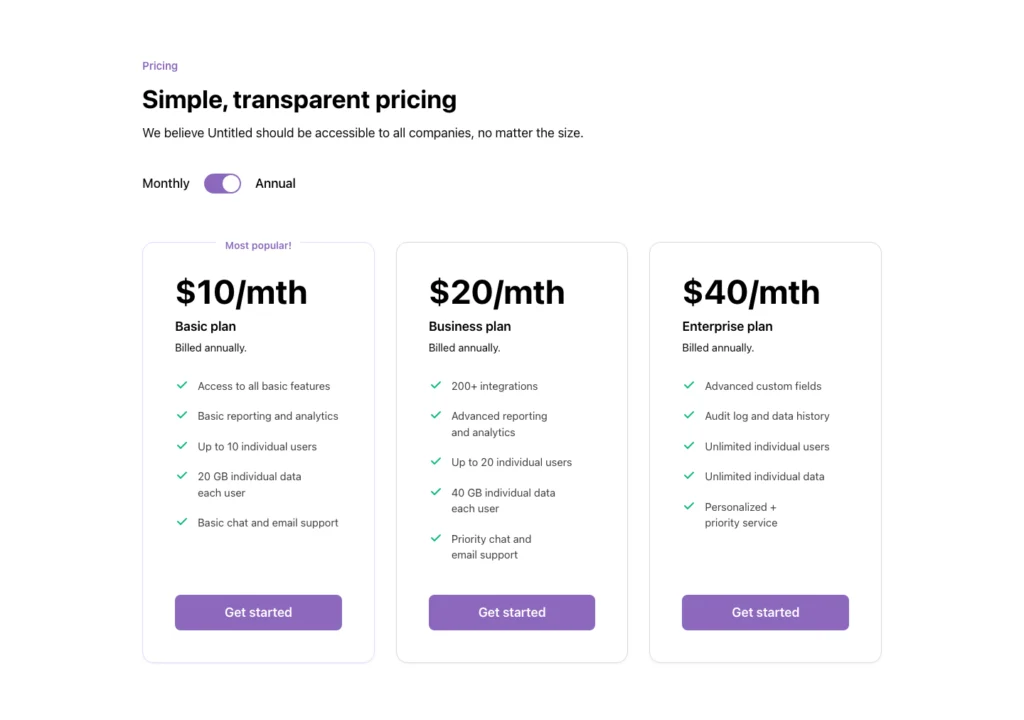Click the checkmark beside Access to all basic features

(182, 385)
